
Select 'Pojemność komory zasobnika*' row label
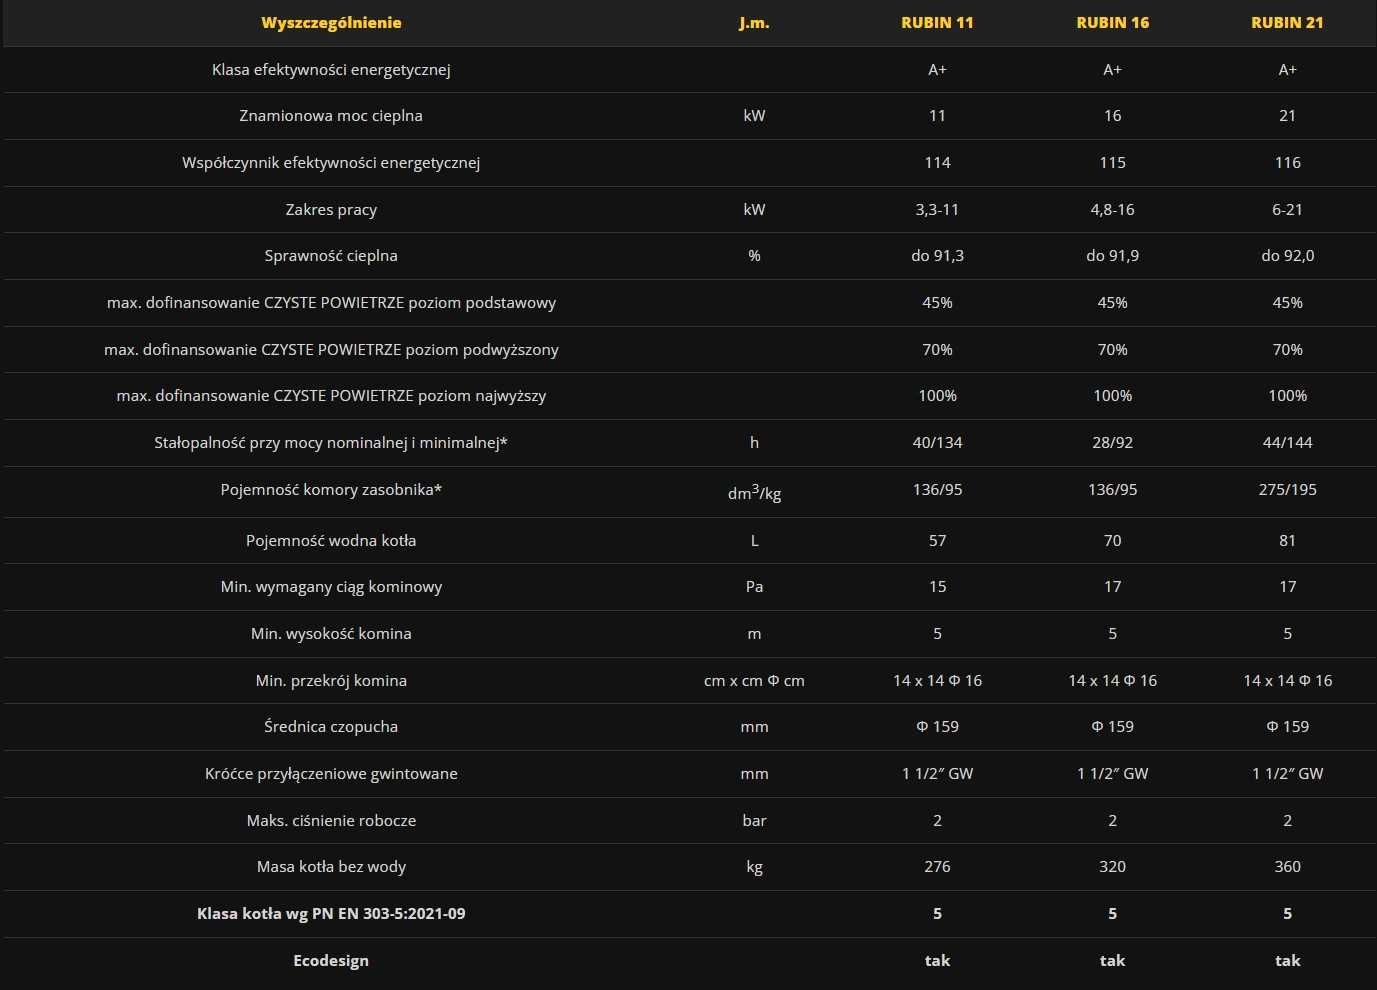[x=331, y=490]
